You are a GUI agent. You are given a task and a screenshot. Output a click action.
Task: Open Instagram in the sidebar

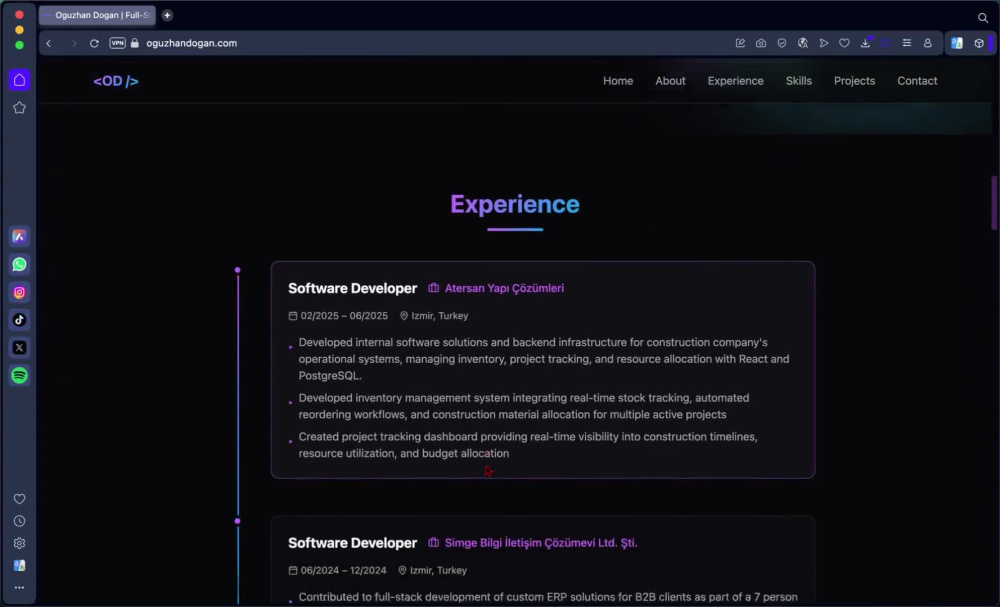click(x=20, y=292)
